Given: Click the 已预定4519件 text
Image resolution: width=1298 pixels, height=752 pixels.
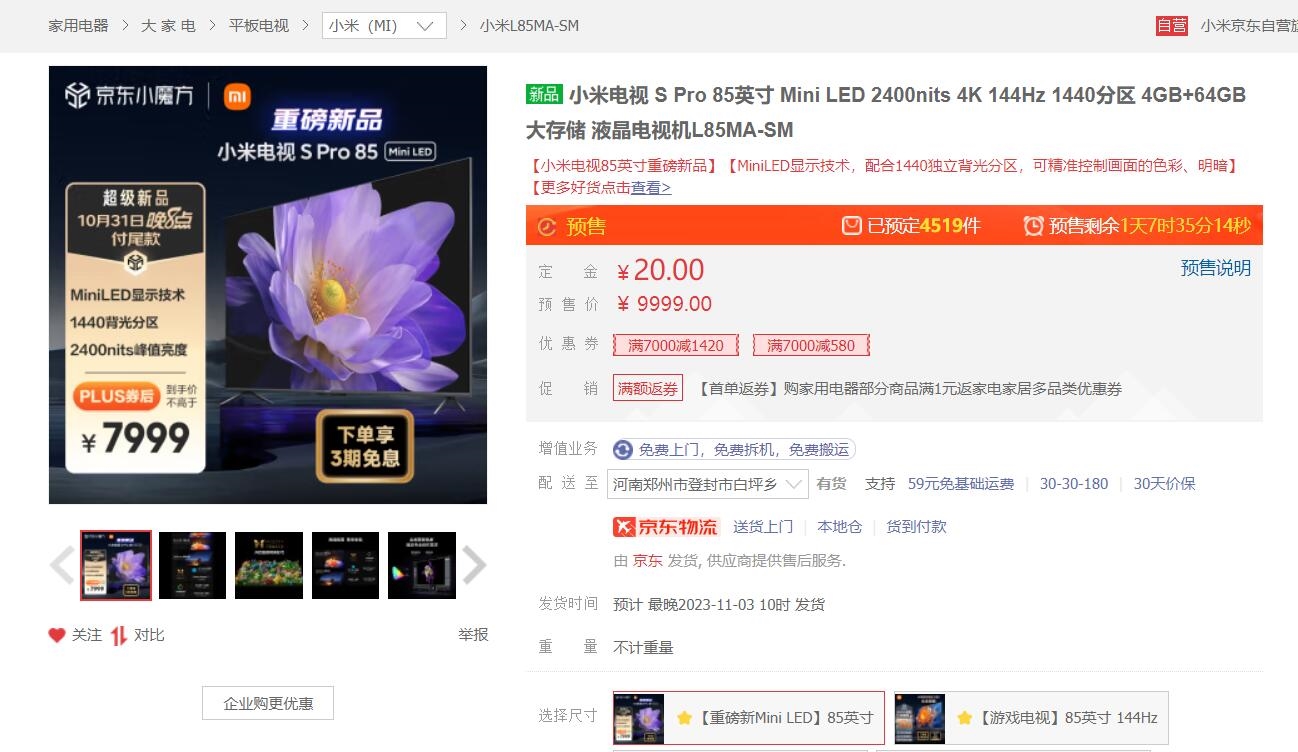Looking at the screenshot, I should click(x=924, y=226).
